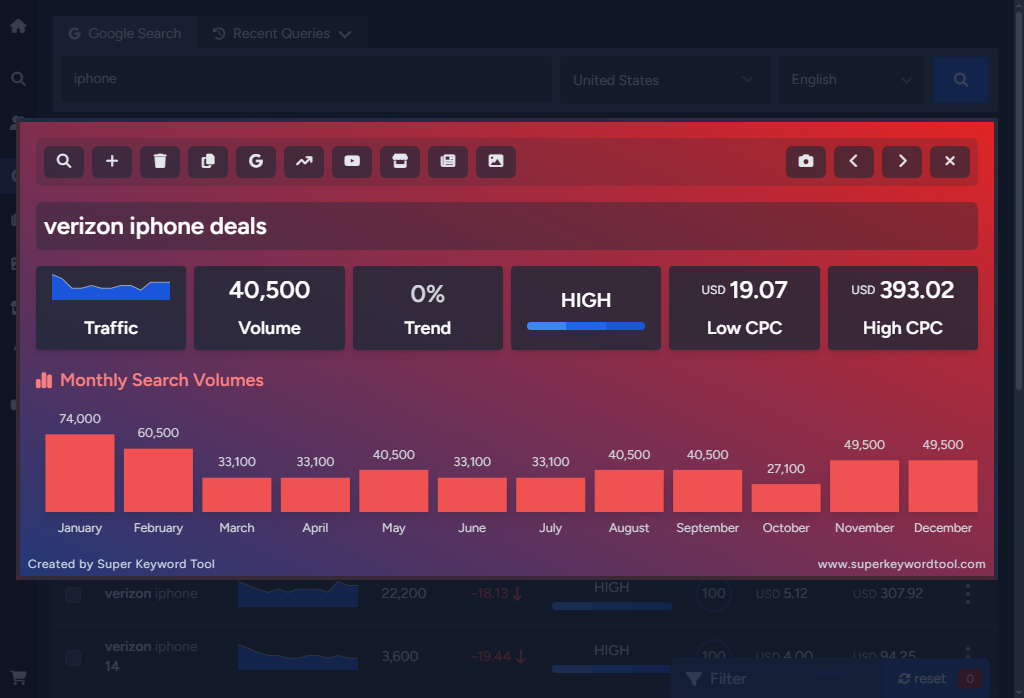Go to next keyword arrow

902,161
